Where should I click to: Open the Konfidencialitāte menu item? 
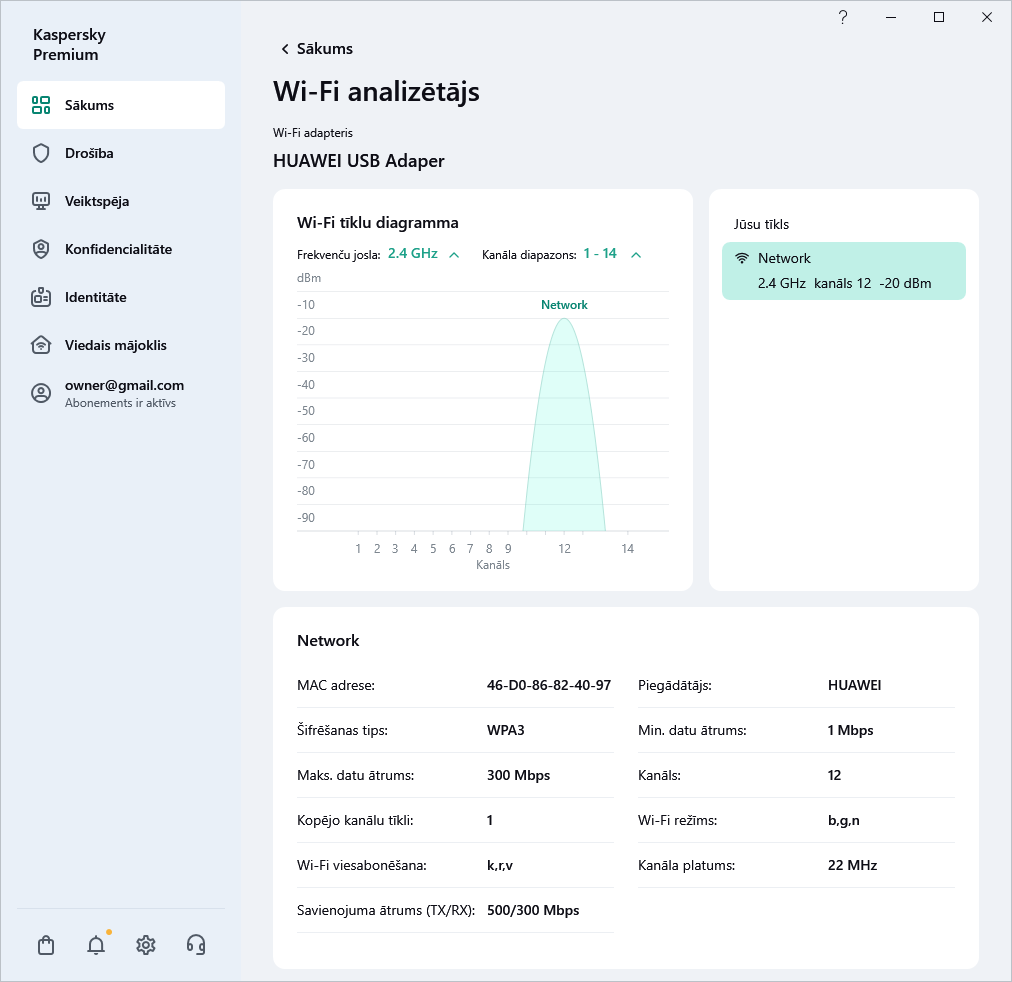click(x=118, y=249)
